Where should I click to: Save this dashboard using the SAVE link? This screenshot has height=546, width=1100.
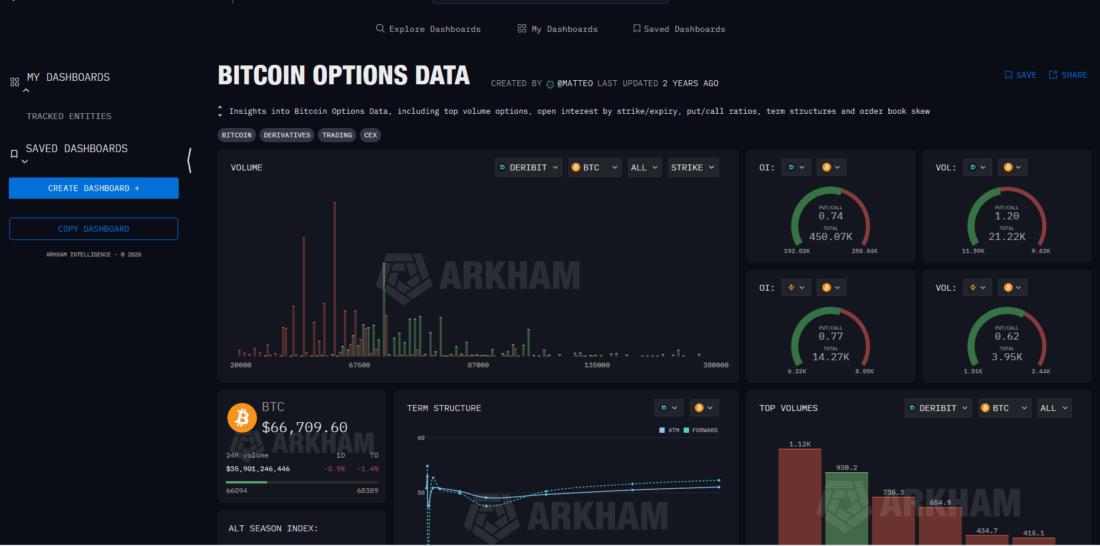1020,75
